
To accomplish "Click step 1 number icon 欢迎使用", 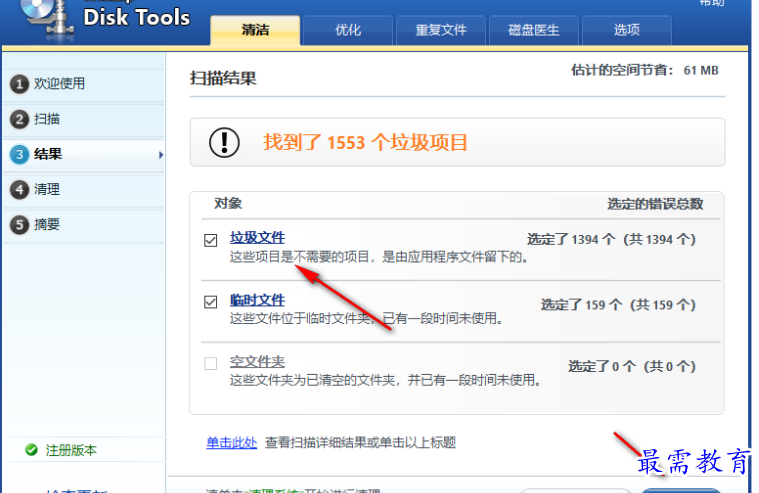I will [19, 84].
